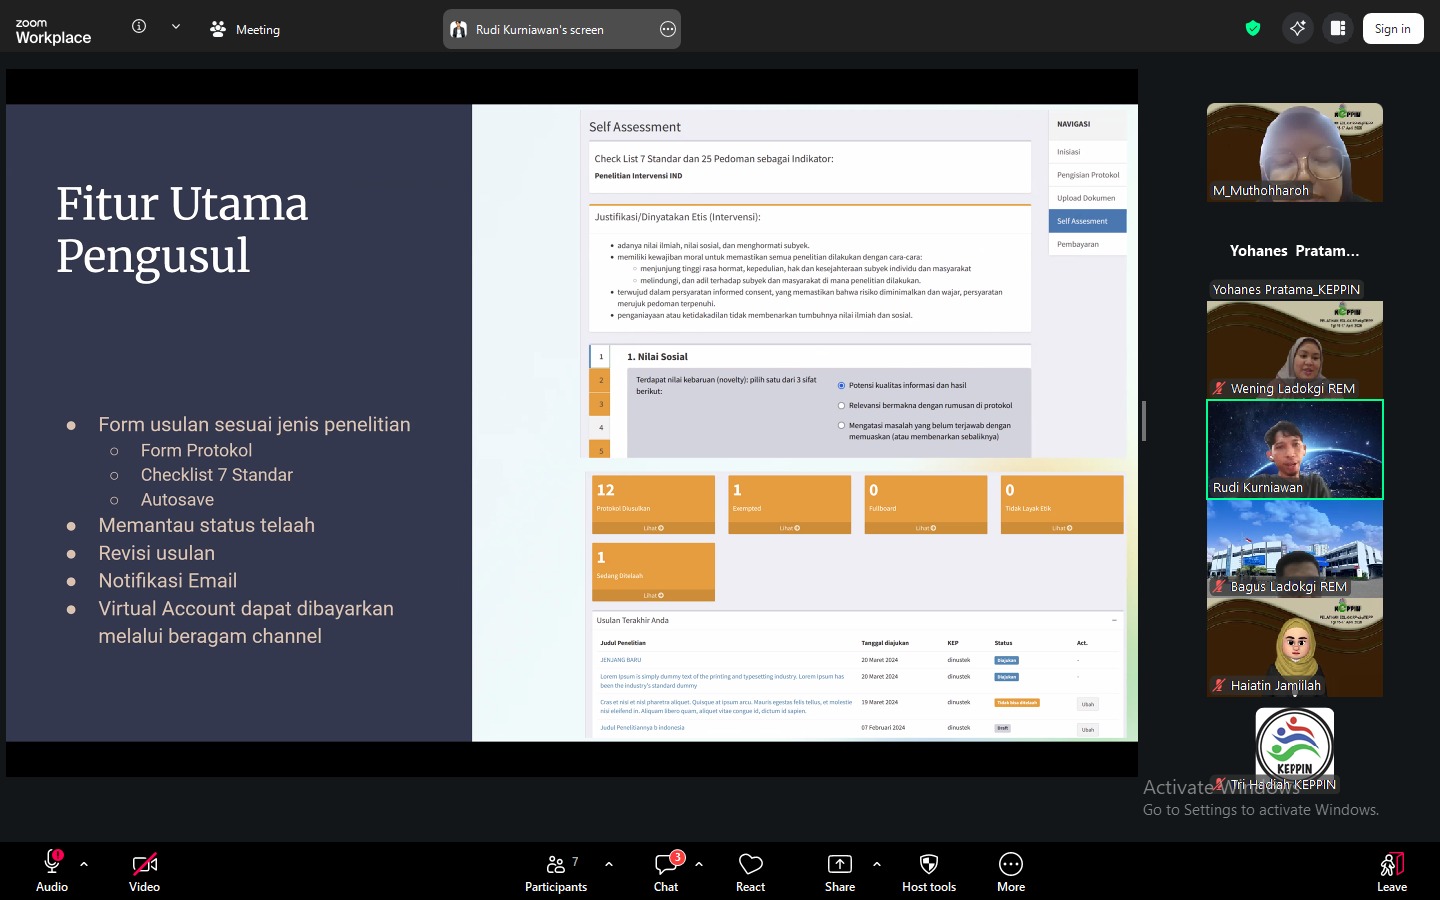Image resolution: width=1440 pixels, height=900 pixels.
Task: Click the Share screen icon
Action: tap(840, 864)
